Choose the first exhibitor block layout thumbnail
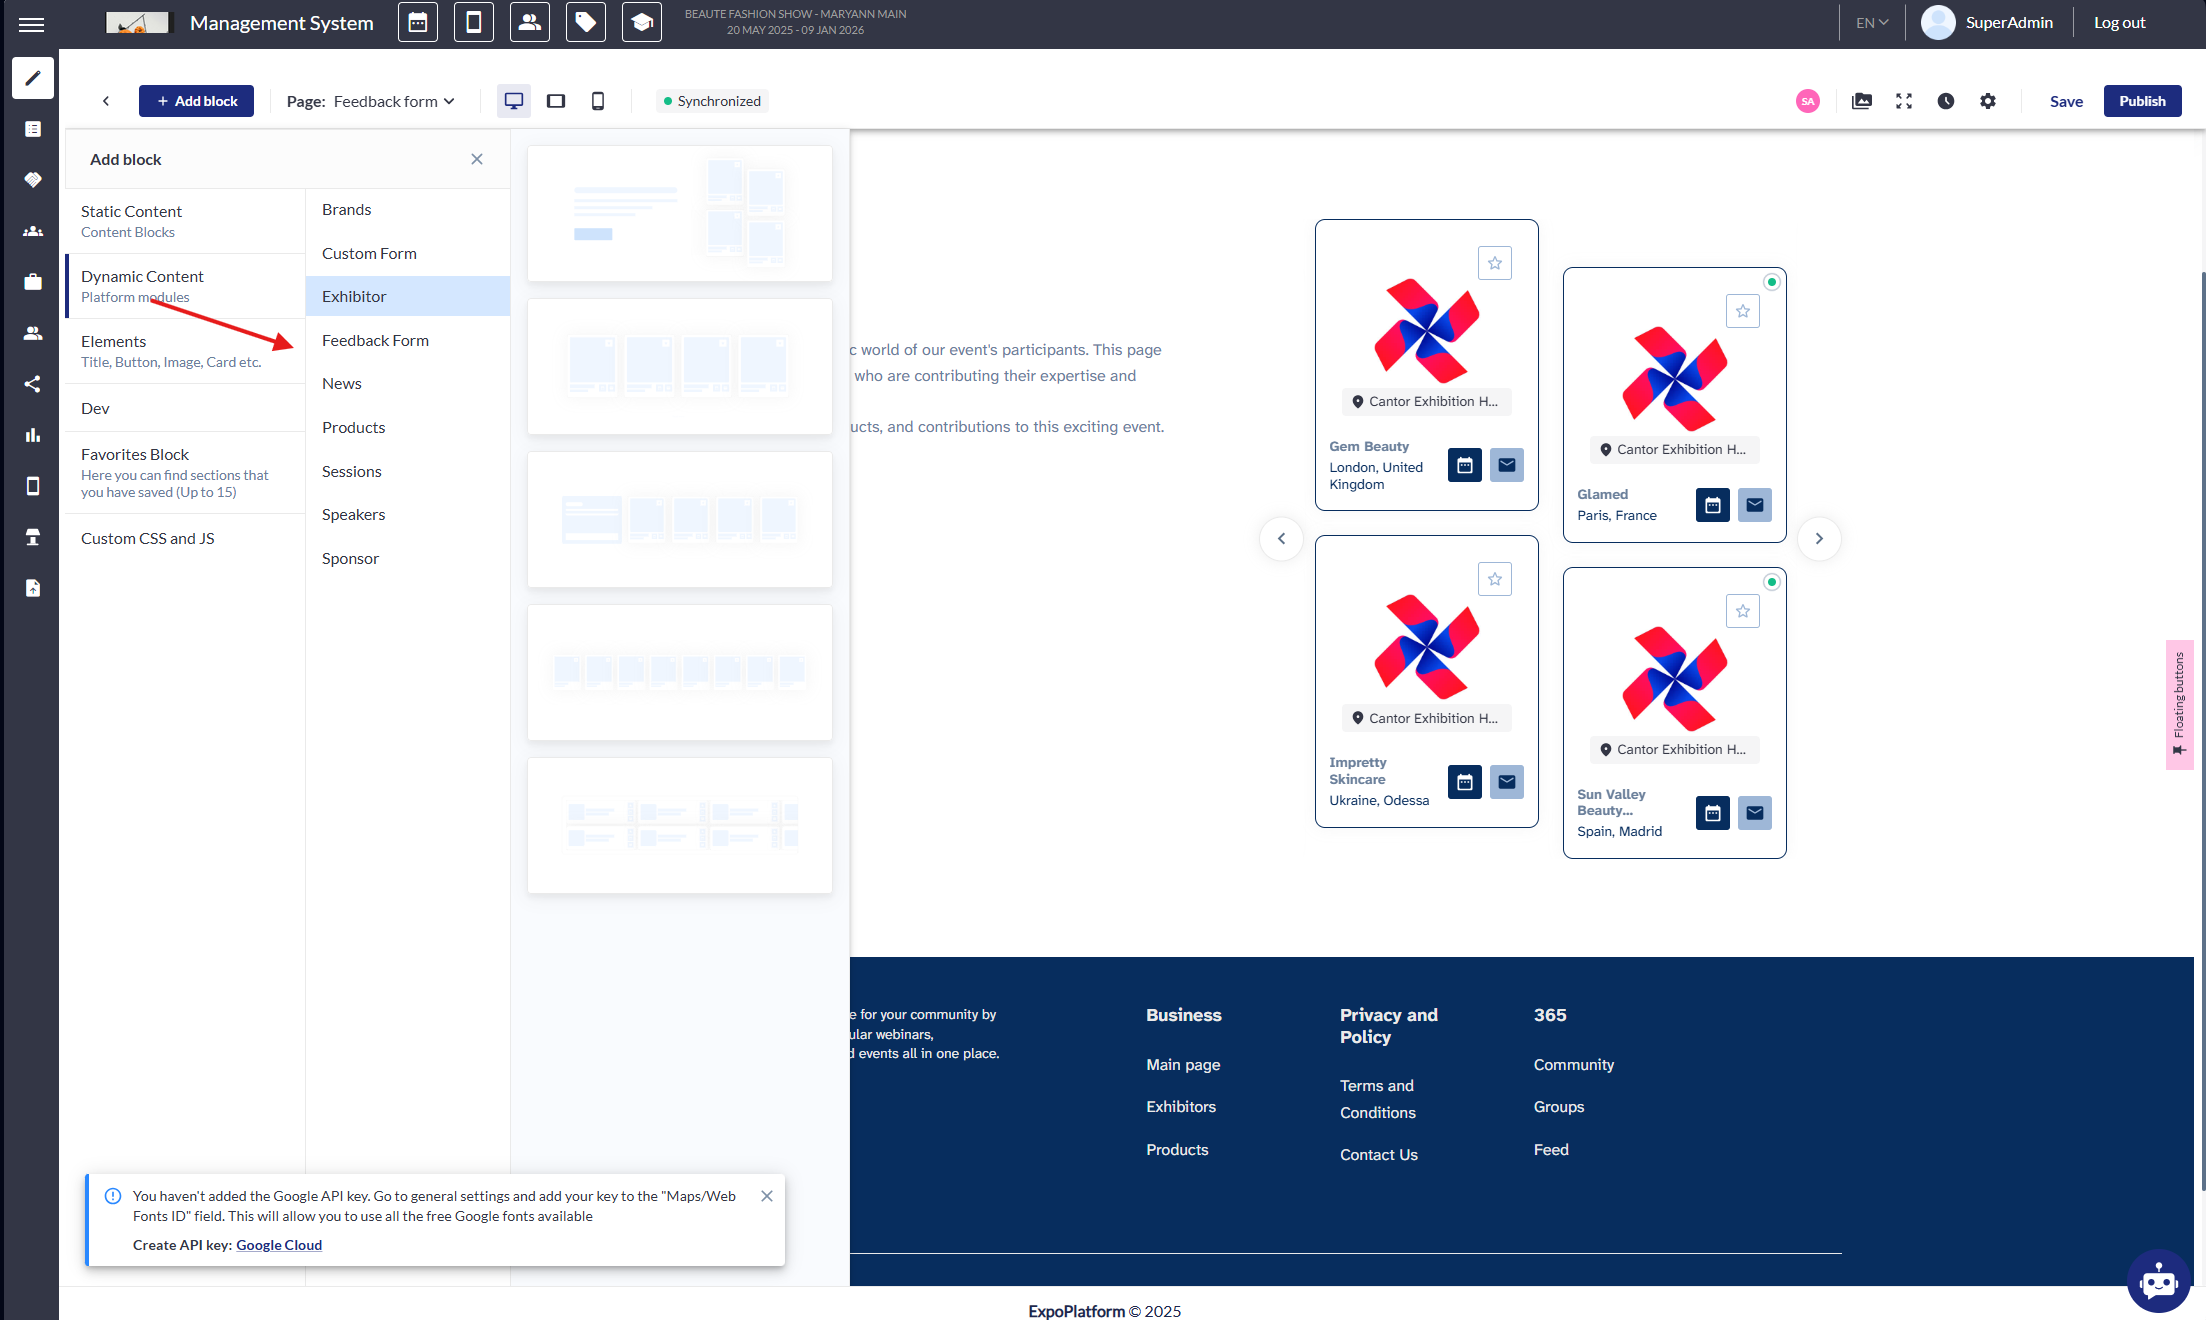 coord(679,213)
